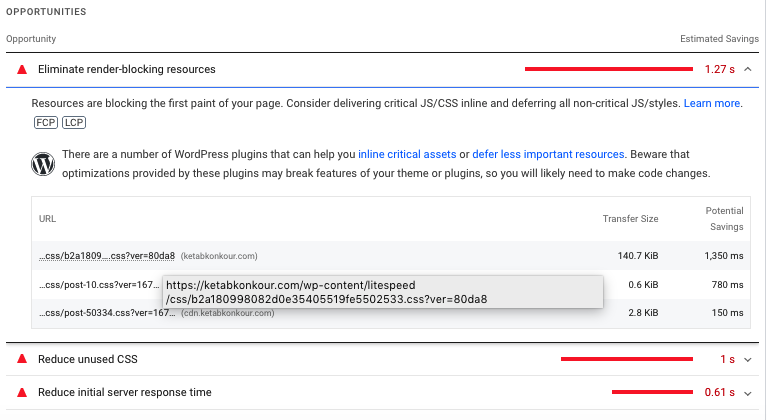The height and width of the screenshot is (420, 767).
Task: Click the Transfer Size column header
Action: (x=630, y=219)
